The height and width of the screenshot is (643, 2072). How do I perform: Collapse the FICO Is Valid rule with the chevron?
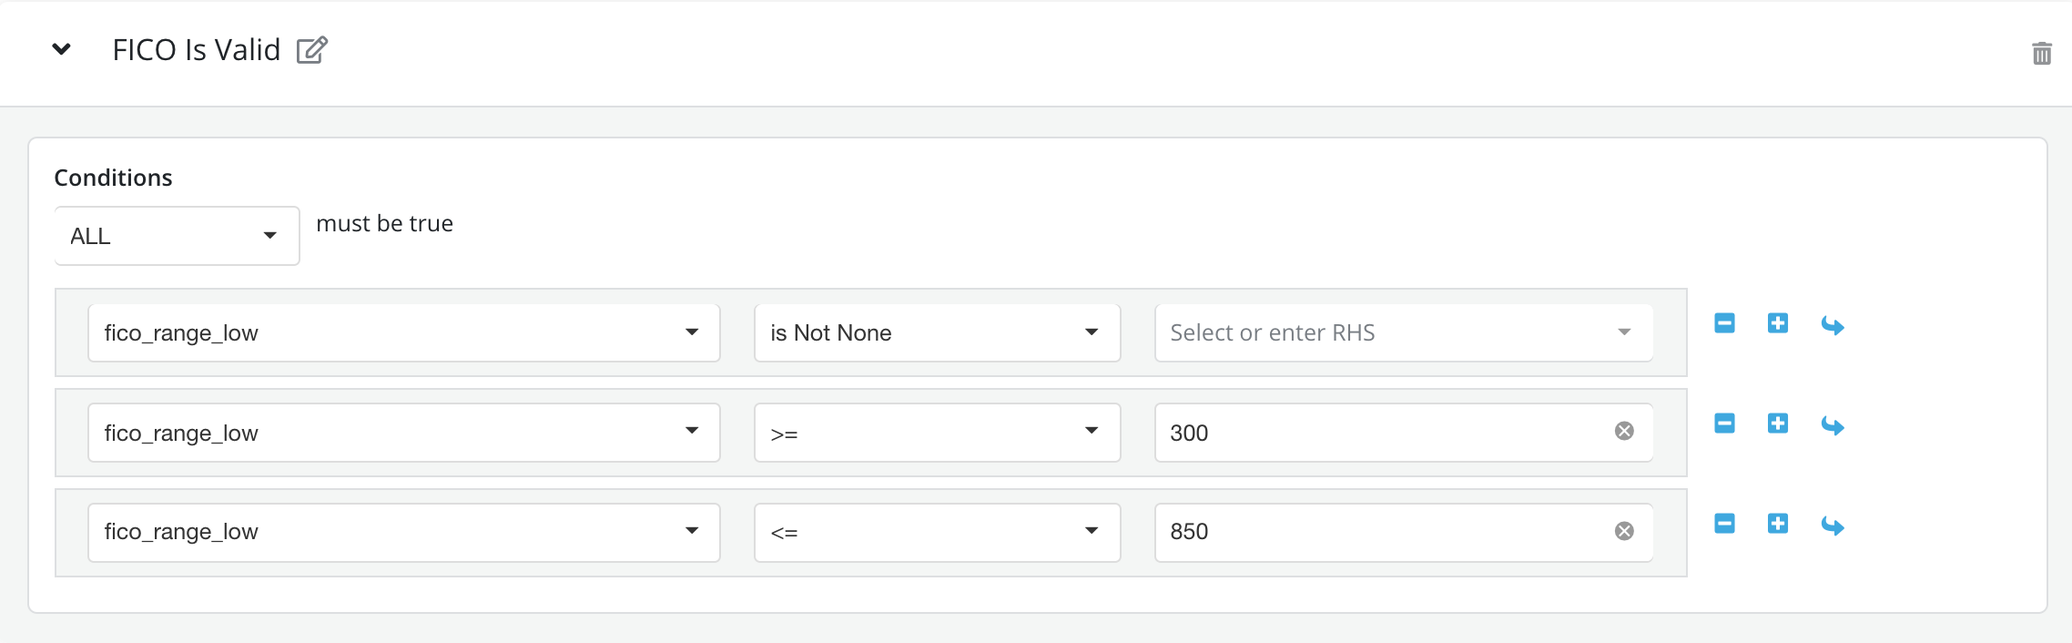pyautogui.click(x=61, y=49)
